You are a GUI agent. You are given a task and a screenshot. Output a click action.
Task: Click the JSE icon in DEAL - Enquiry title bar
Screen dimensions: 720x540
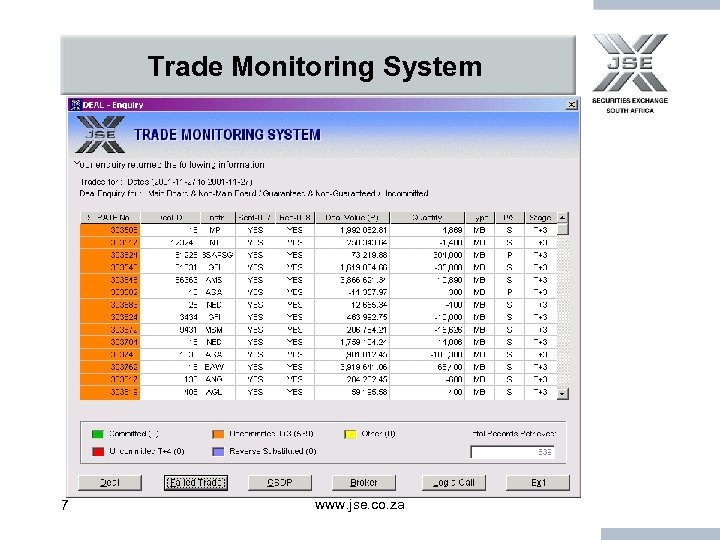pyautogui.click(x=76, y=105)
